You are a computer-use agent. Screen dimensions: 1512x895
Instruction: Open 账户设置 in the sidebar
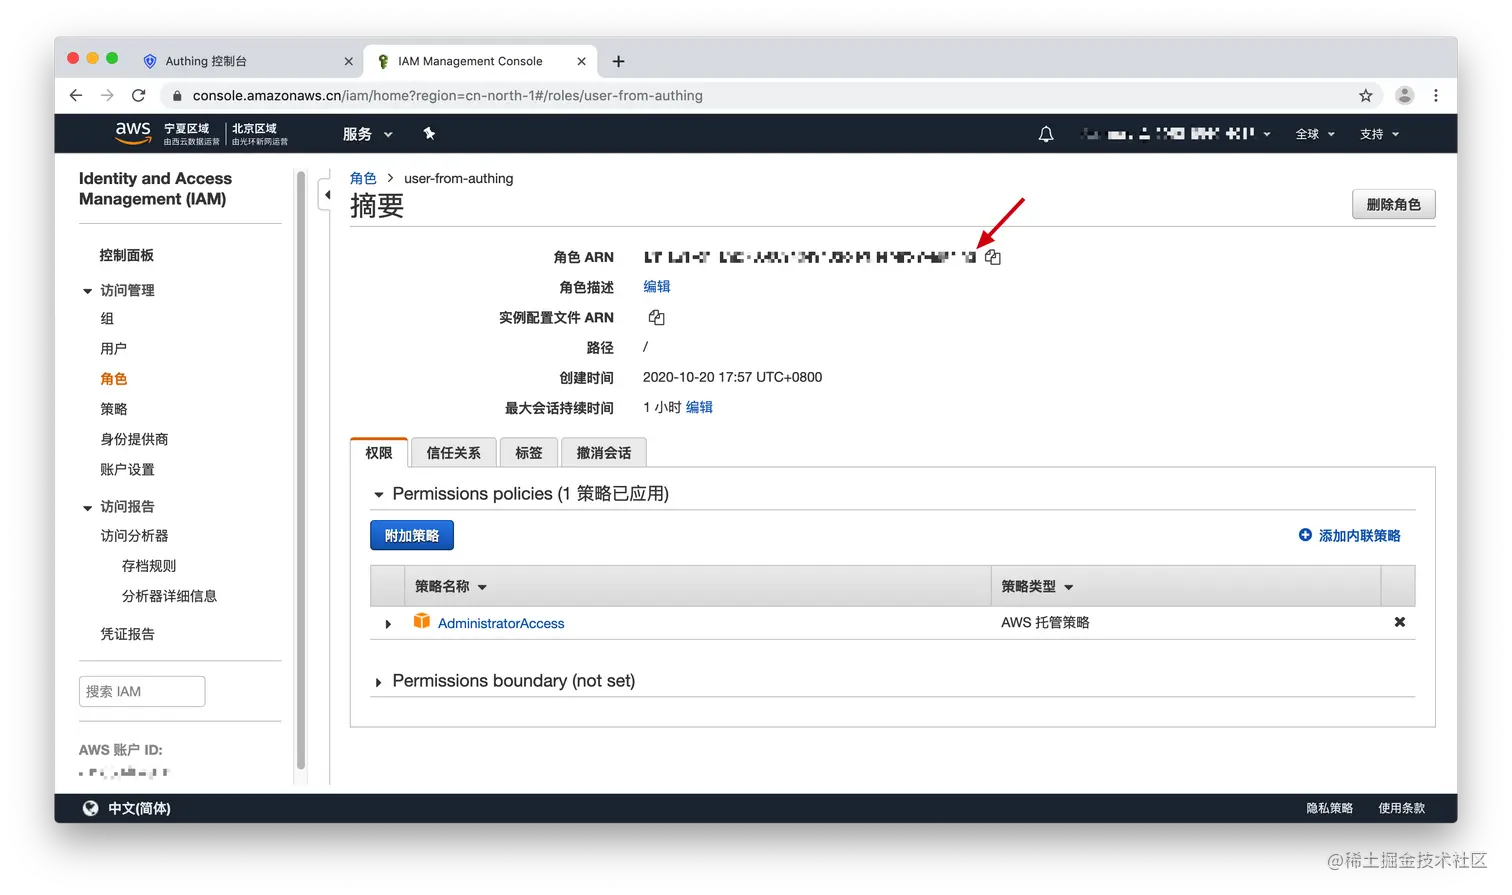click(127, 468)
